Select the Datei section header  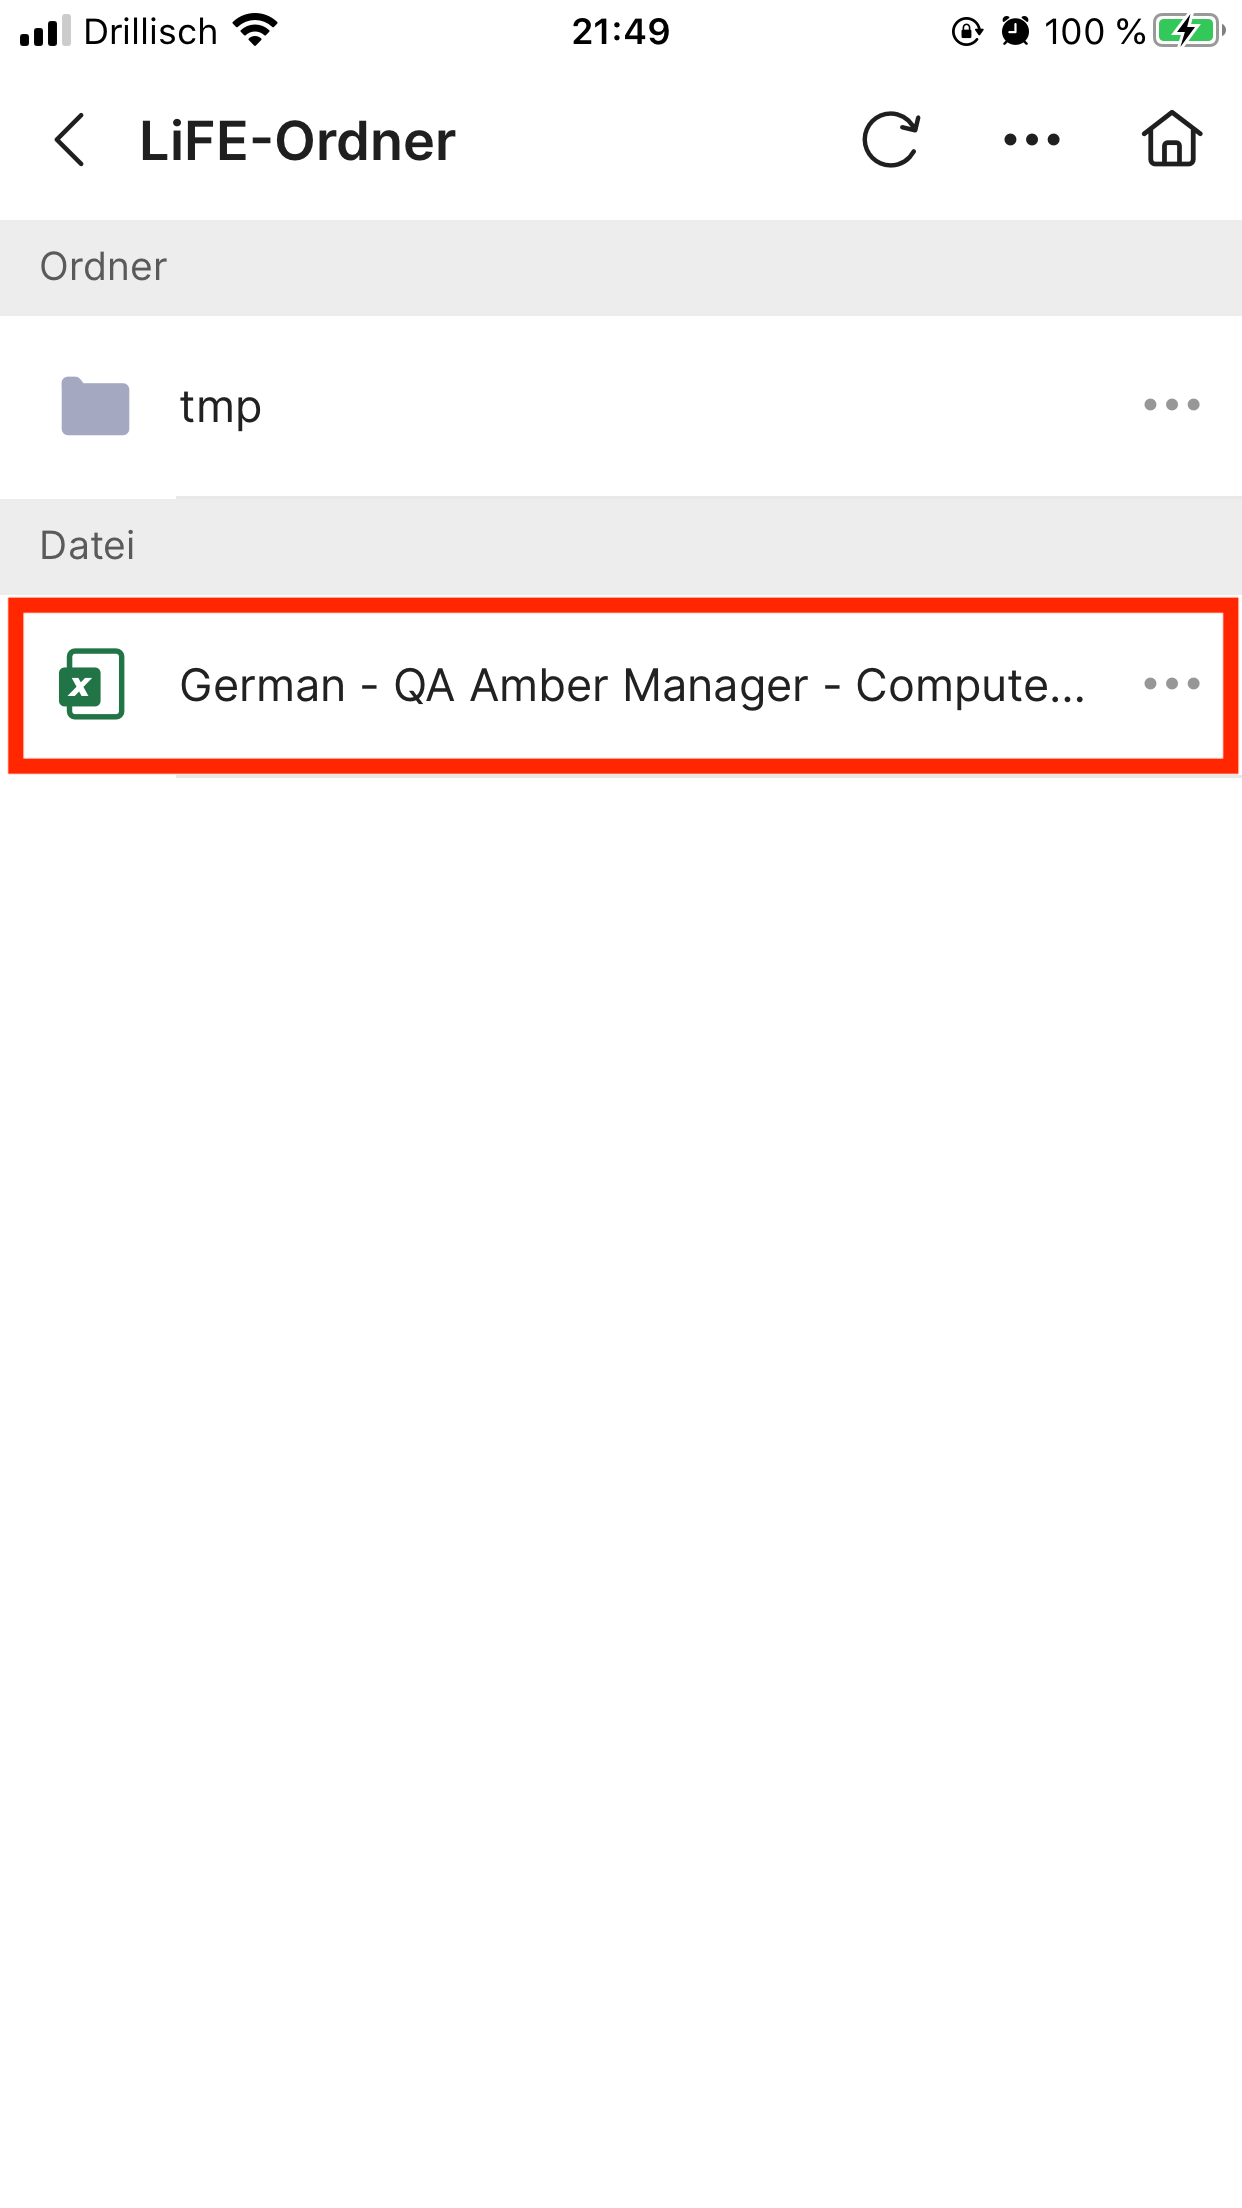[621, 547]
